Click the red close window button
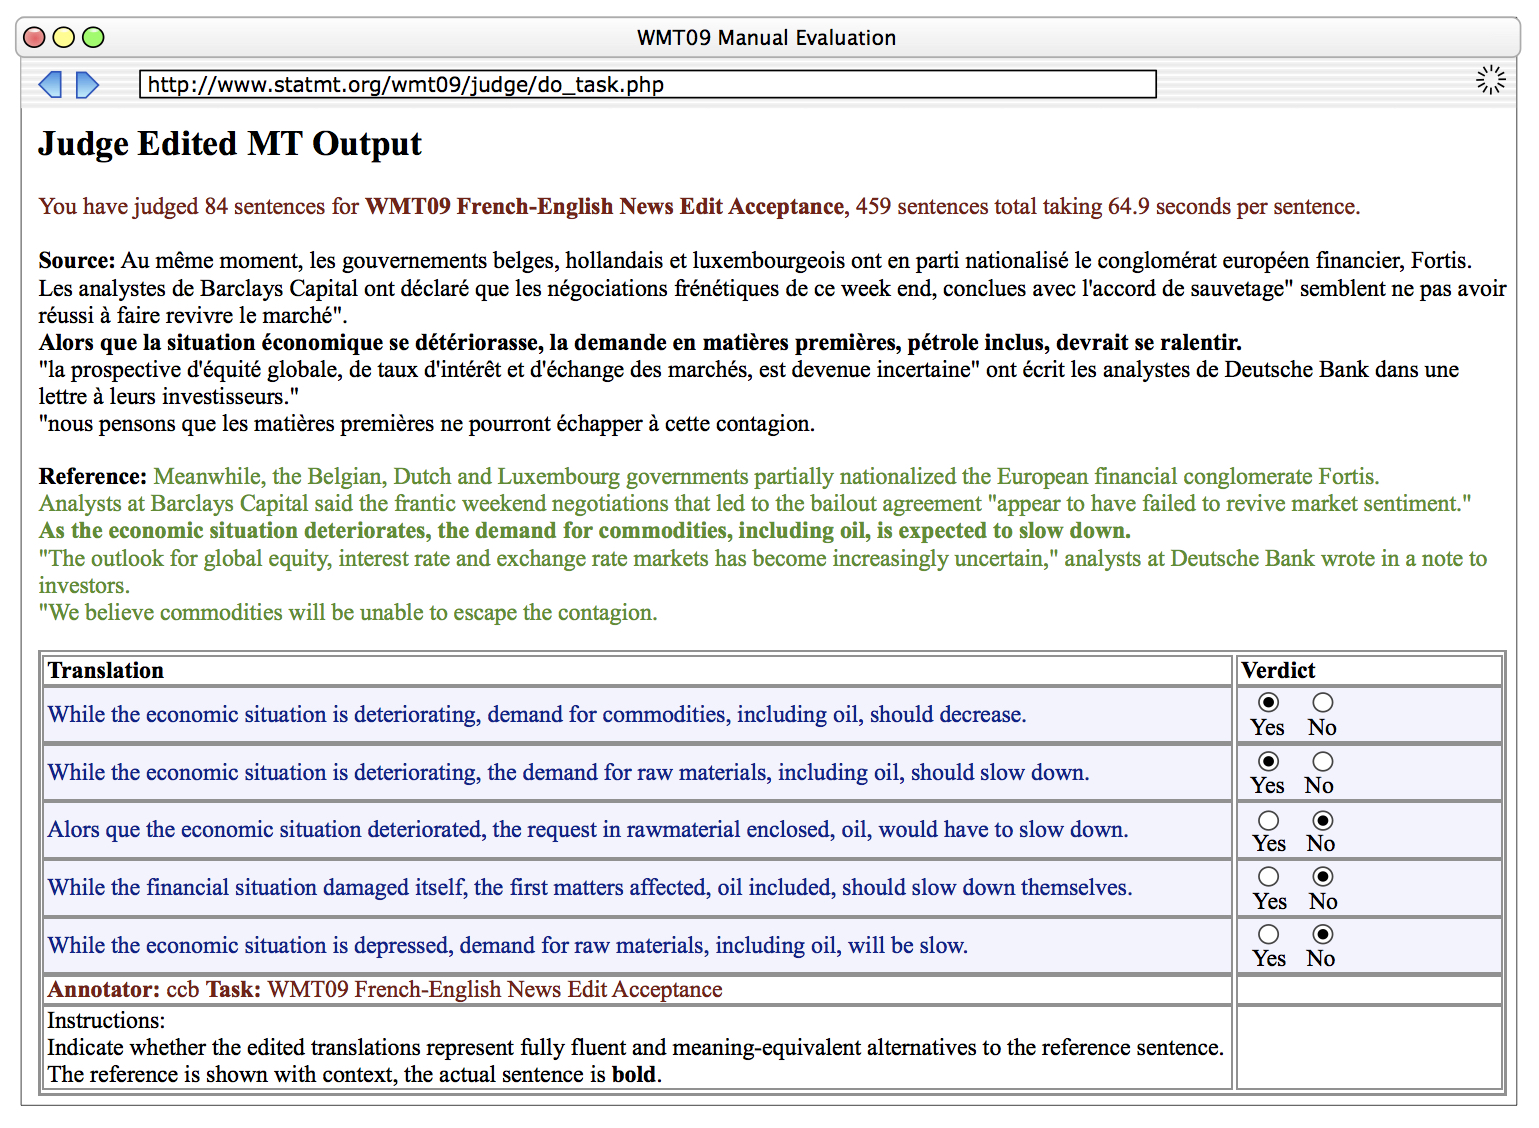 [x=34, y=38]
